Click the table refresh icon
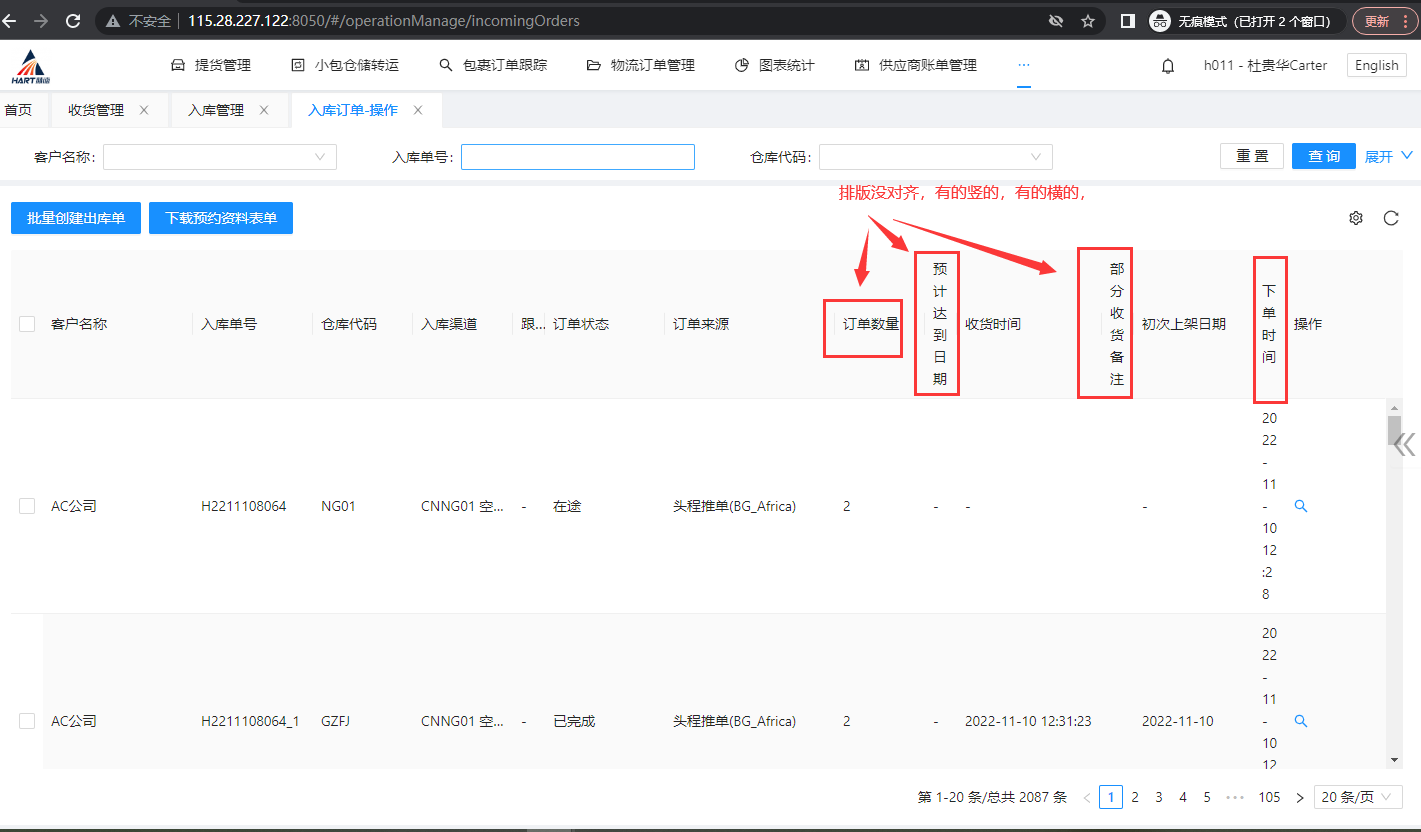The image size is (1421, 832). [1391, 218]
